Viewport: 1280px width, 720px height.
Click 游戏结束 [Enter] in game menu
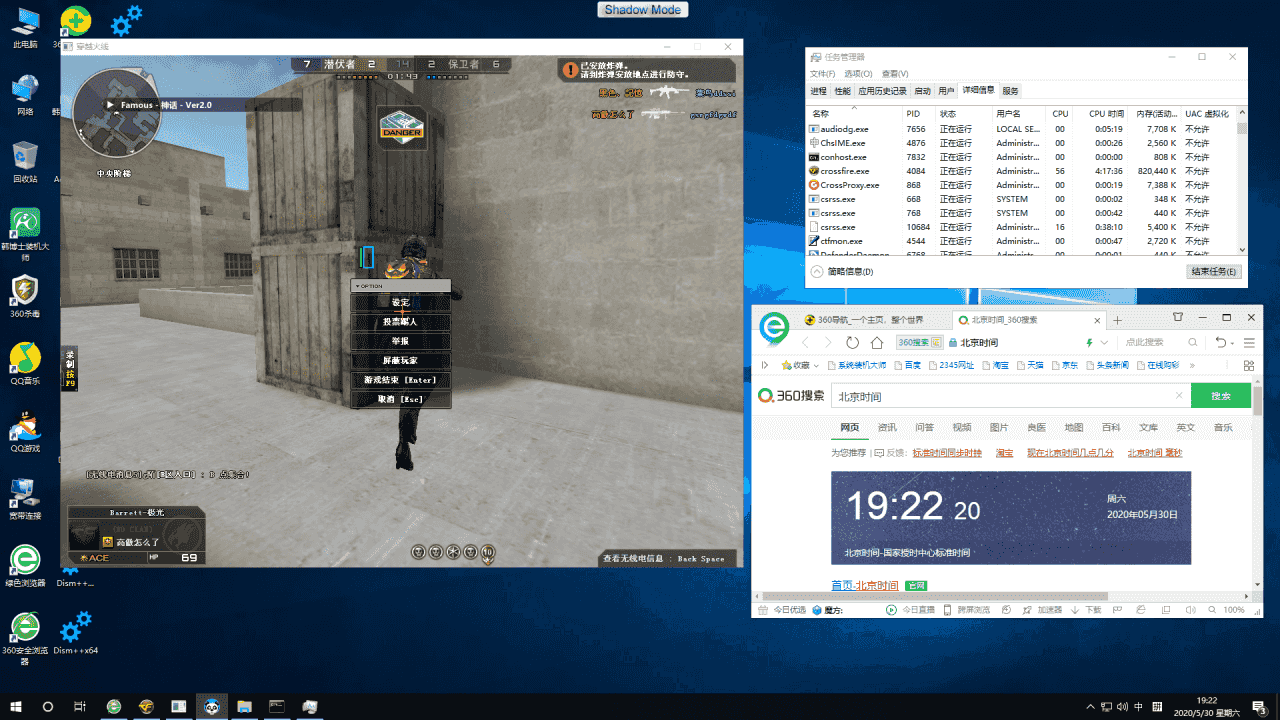400,380
